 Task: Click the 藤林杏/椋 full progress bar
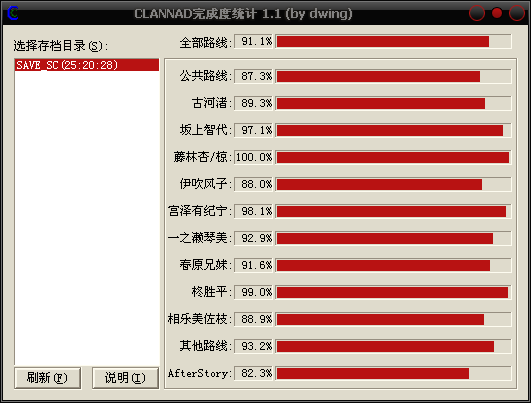click(x=393, y=157)
